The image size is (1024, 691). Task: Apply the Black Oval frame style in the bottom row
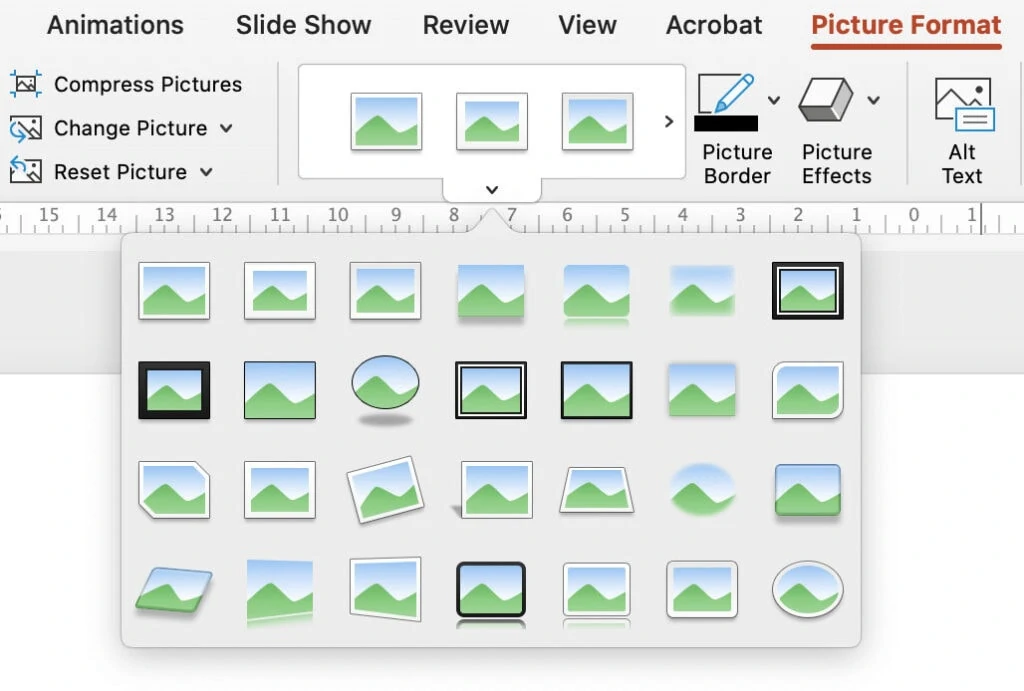coord(807,590)
